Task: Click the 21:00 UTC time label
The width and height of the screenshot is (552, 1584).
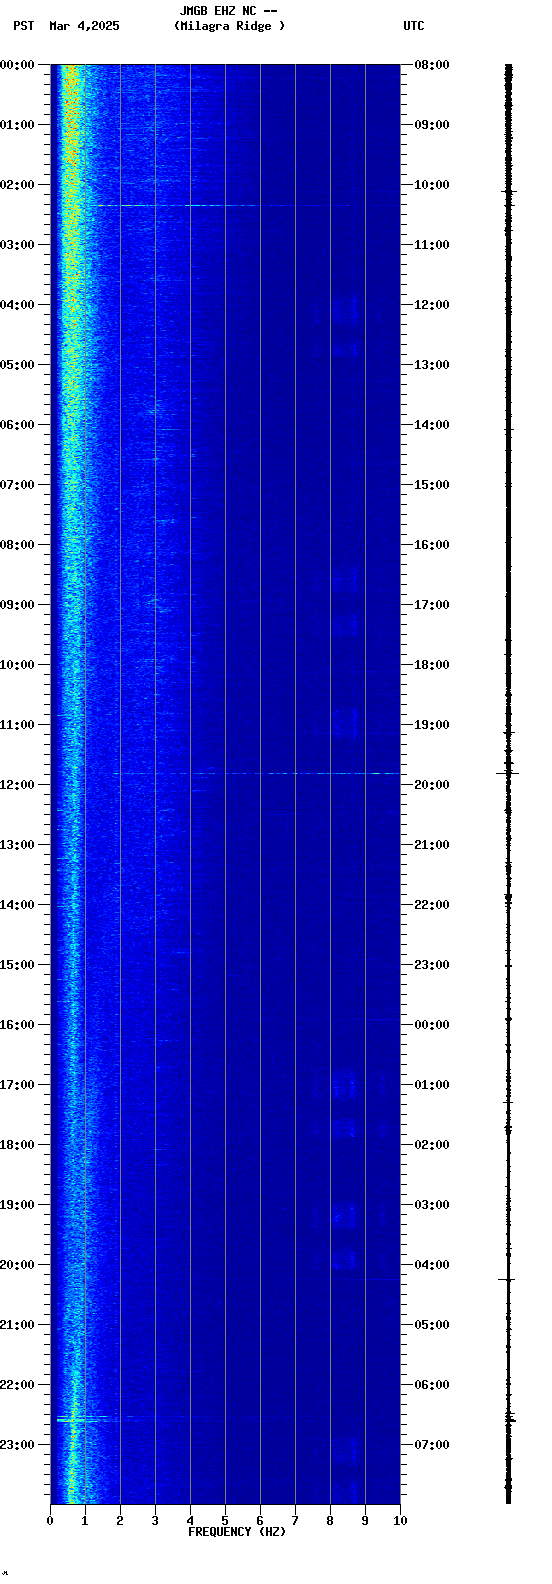Action: pos(432,845)
